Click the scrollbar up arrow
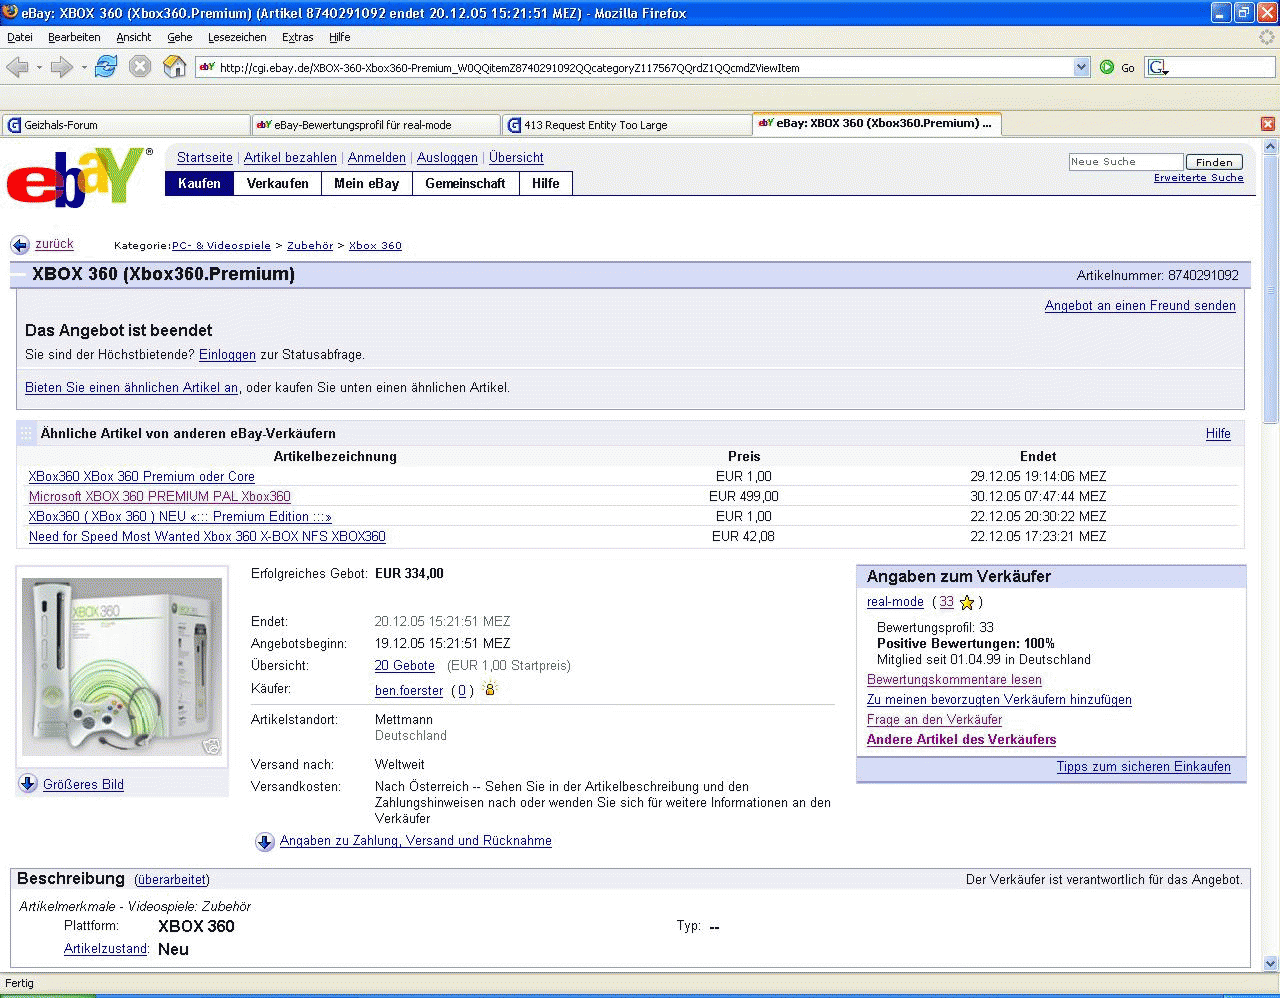The width and height of the screenshot is (1280, 998). click(1271, 147)
